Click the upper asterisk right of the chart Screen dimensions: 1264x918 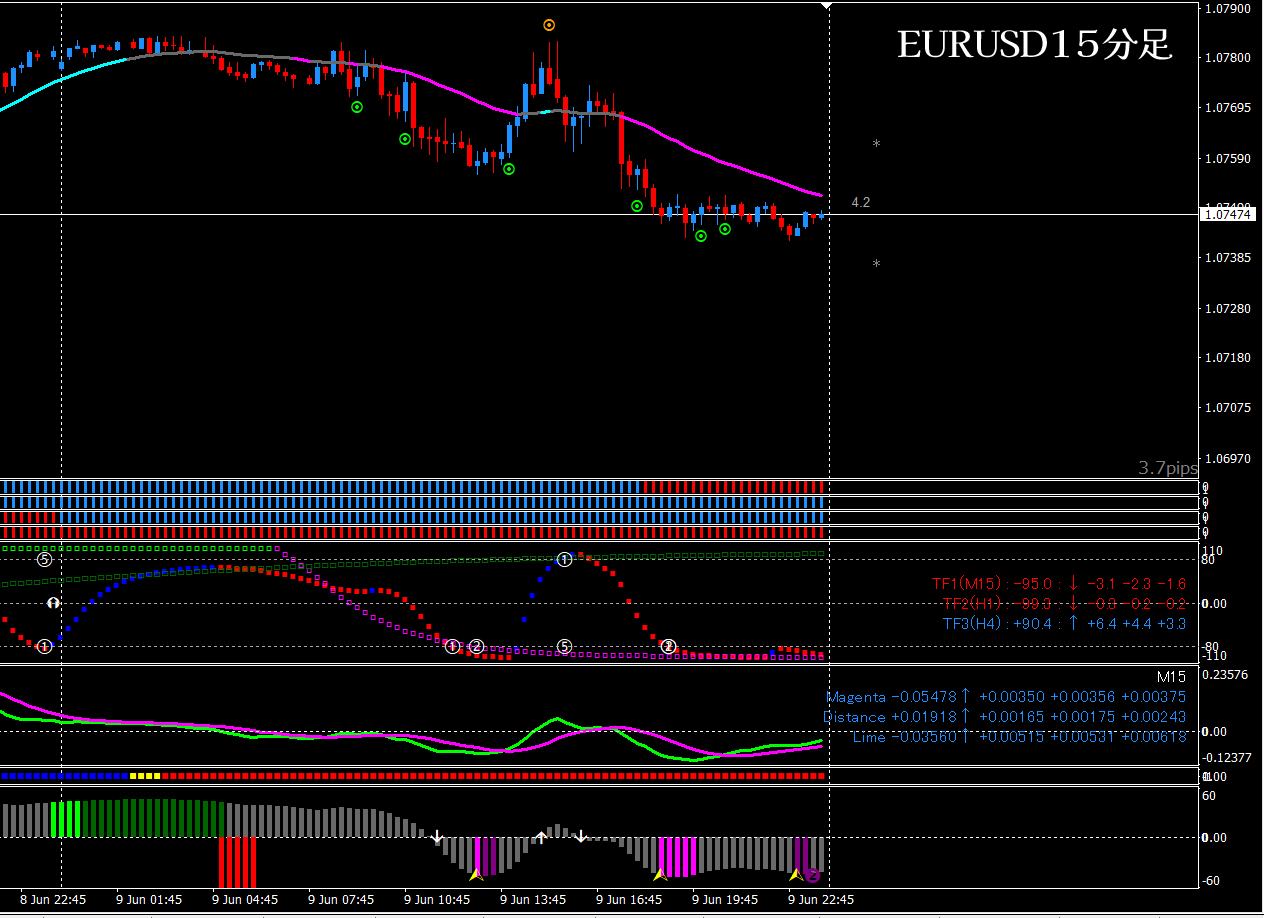[876, 145]
